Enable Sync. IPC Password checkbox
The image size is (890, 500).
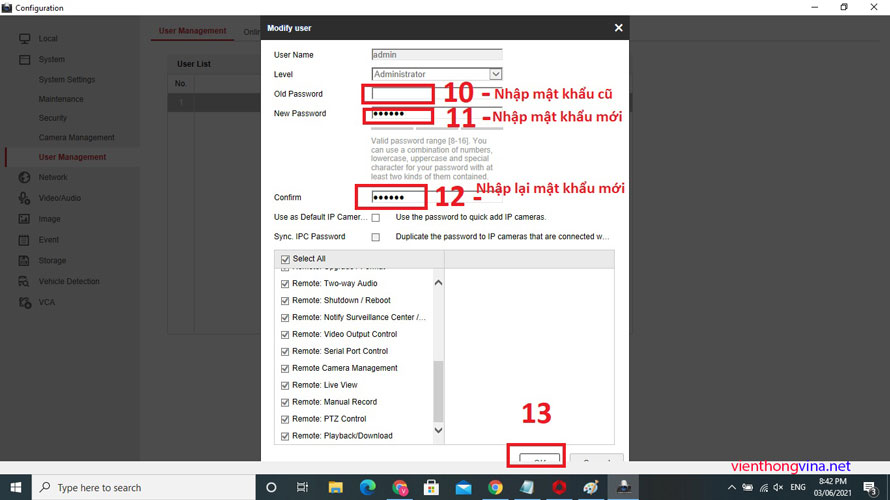(376, 237)
